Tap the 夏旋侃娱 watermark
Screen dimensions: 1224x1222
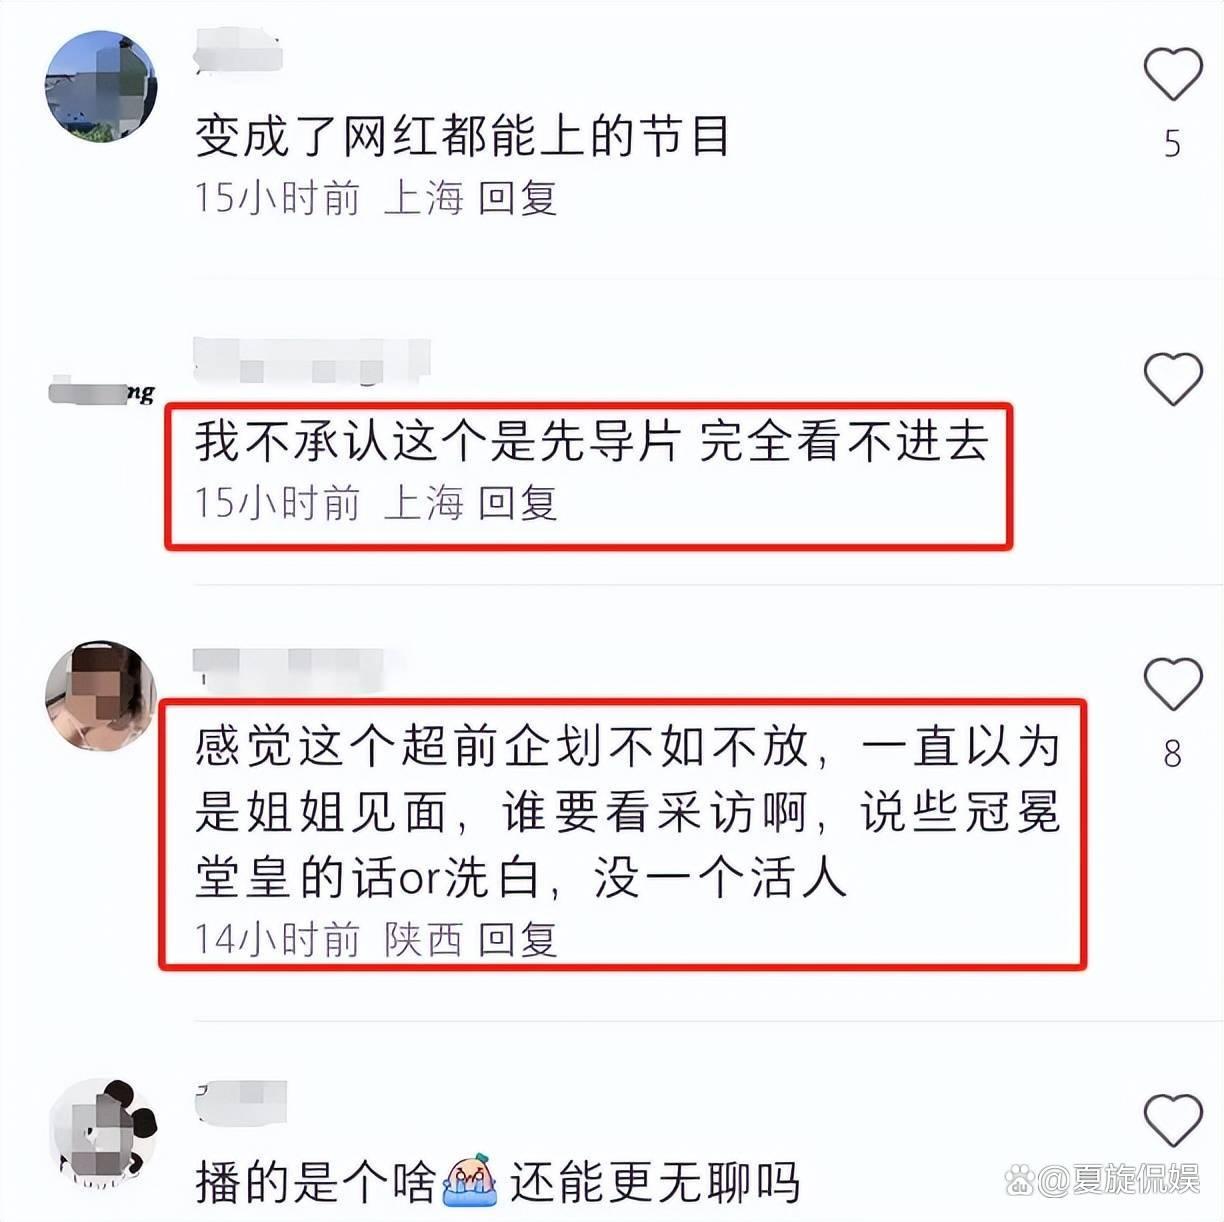(1103, 1180)
